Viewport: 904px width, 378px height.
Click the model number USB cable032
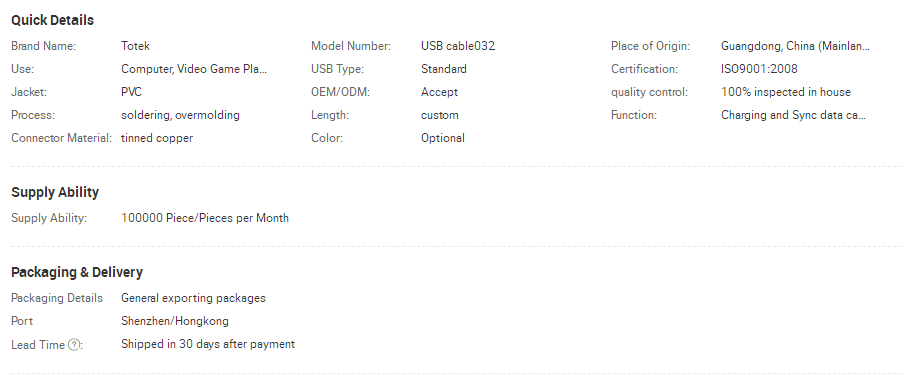click(458, 46)
